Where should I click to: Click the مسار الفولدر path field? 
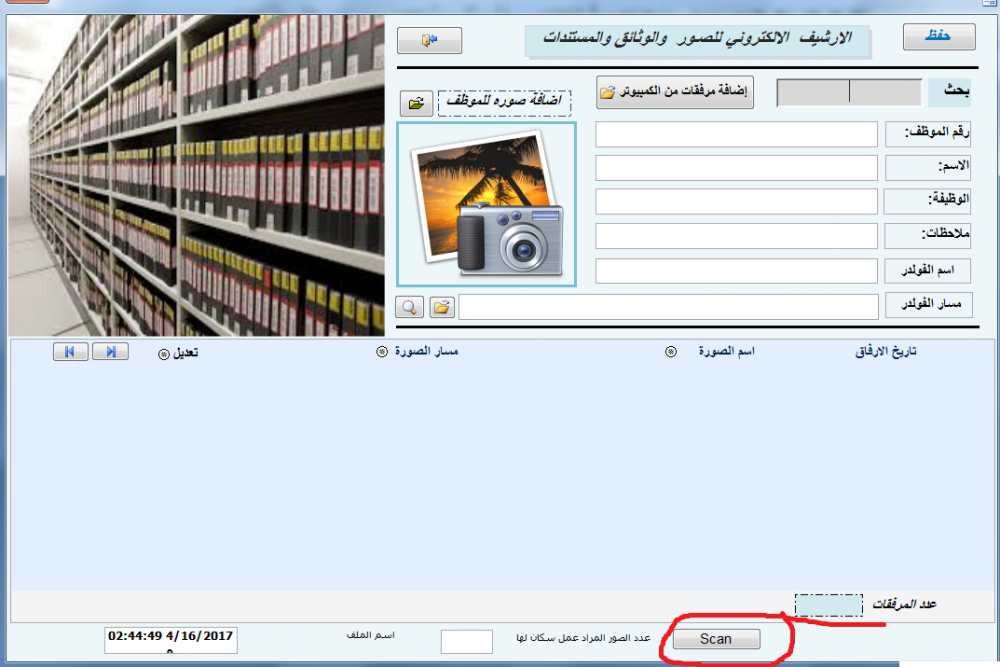(x=667, y=307)
